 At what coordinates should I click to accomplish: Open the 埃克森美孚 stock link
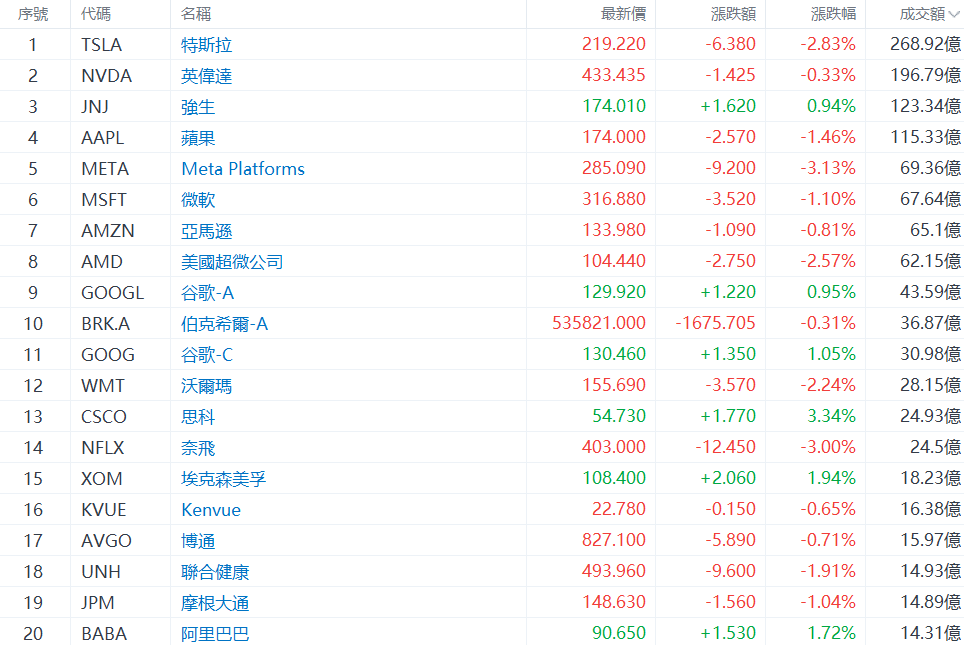(224, 479)
